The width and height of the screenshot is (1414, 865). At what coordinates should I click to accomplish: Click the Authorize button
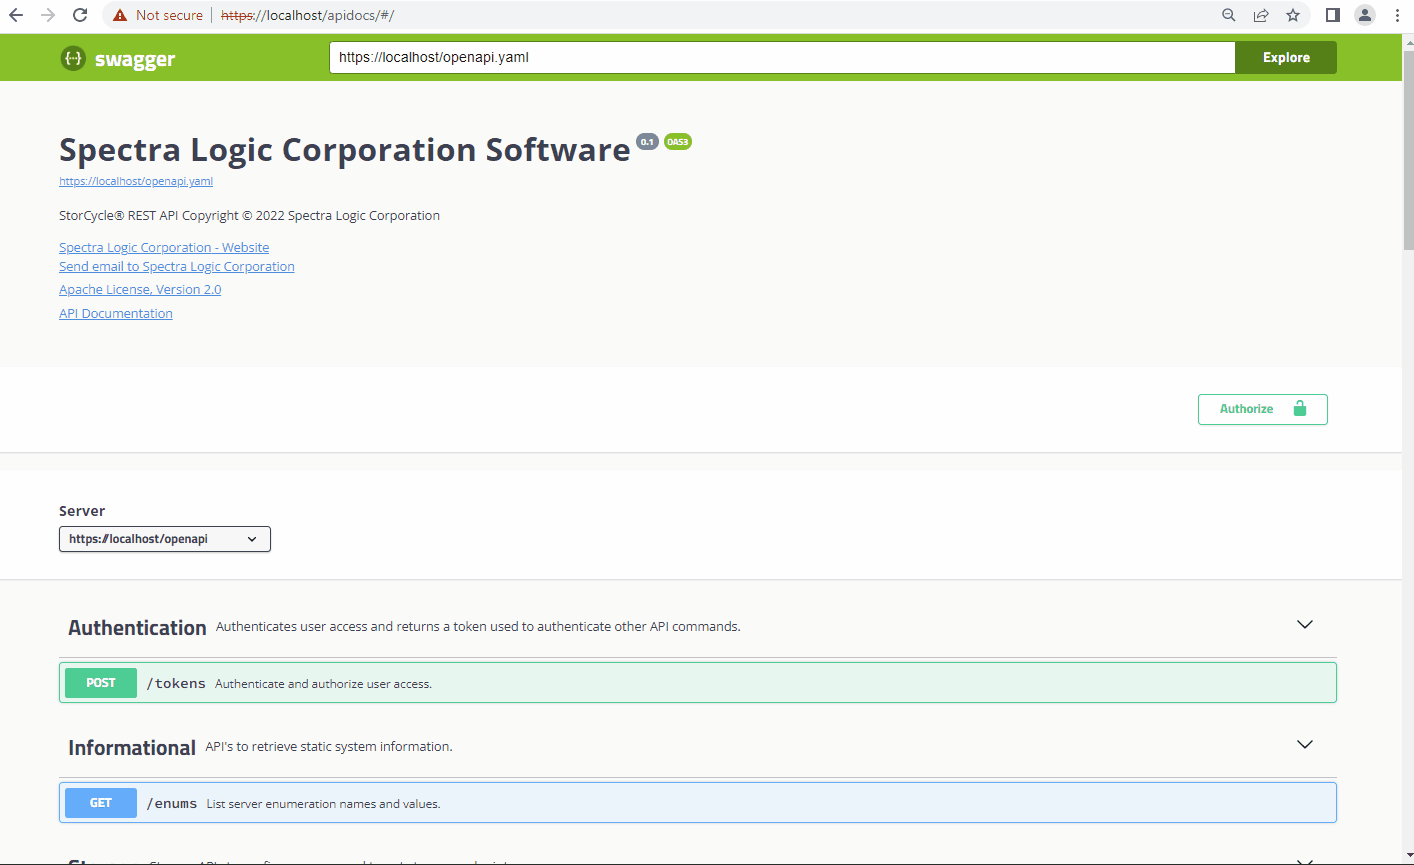(x=1262, y=409)
